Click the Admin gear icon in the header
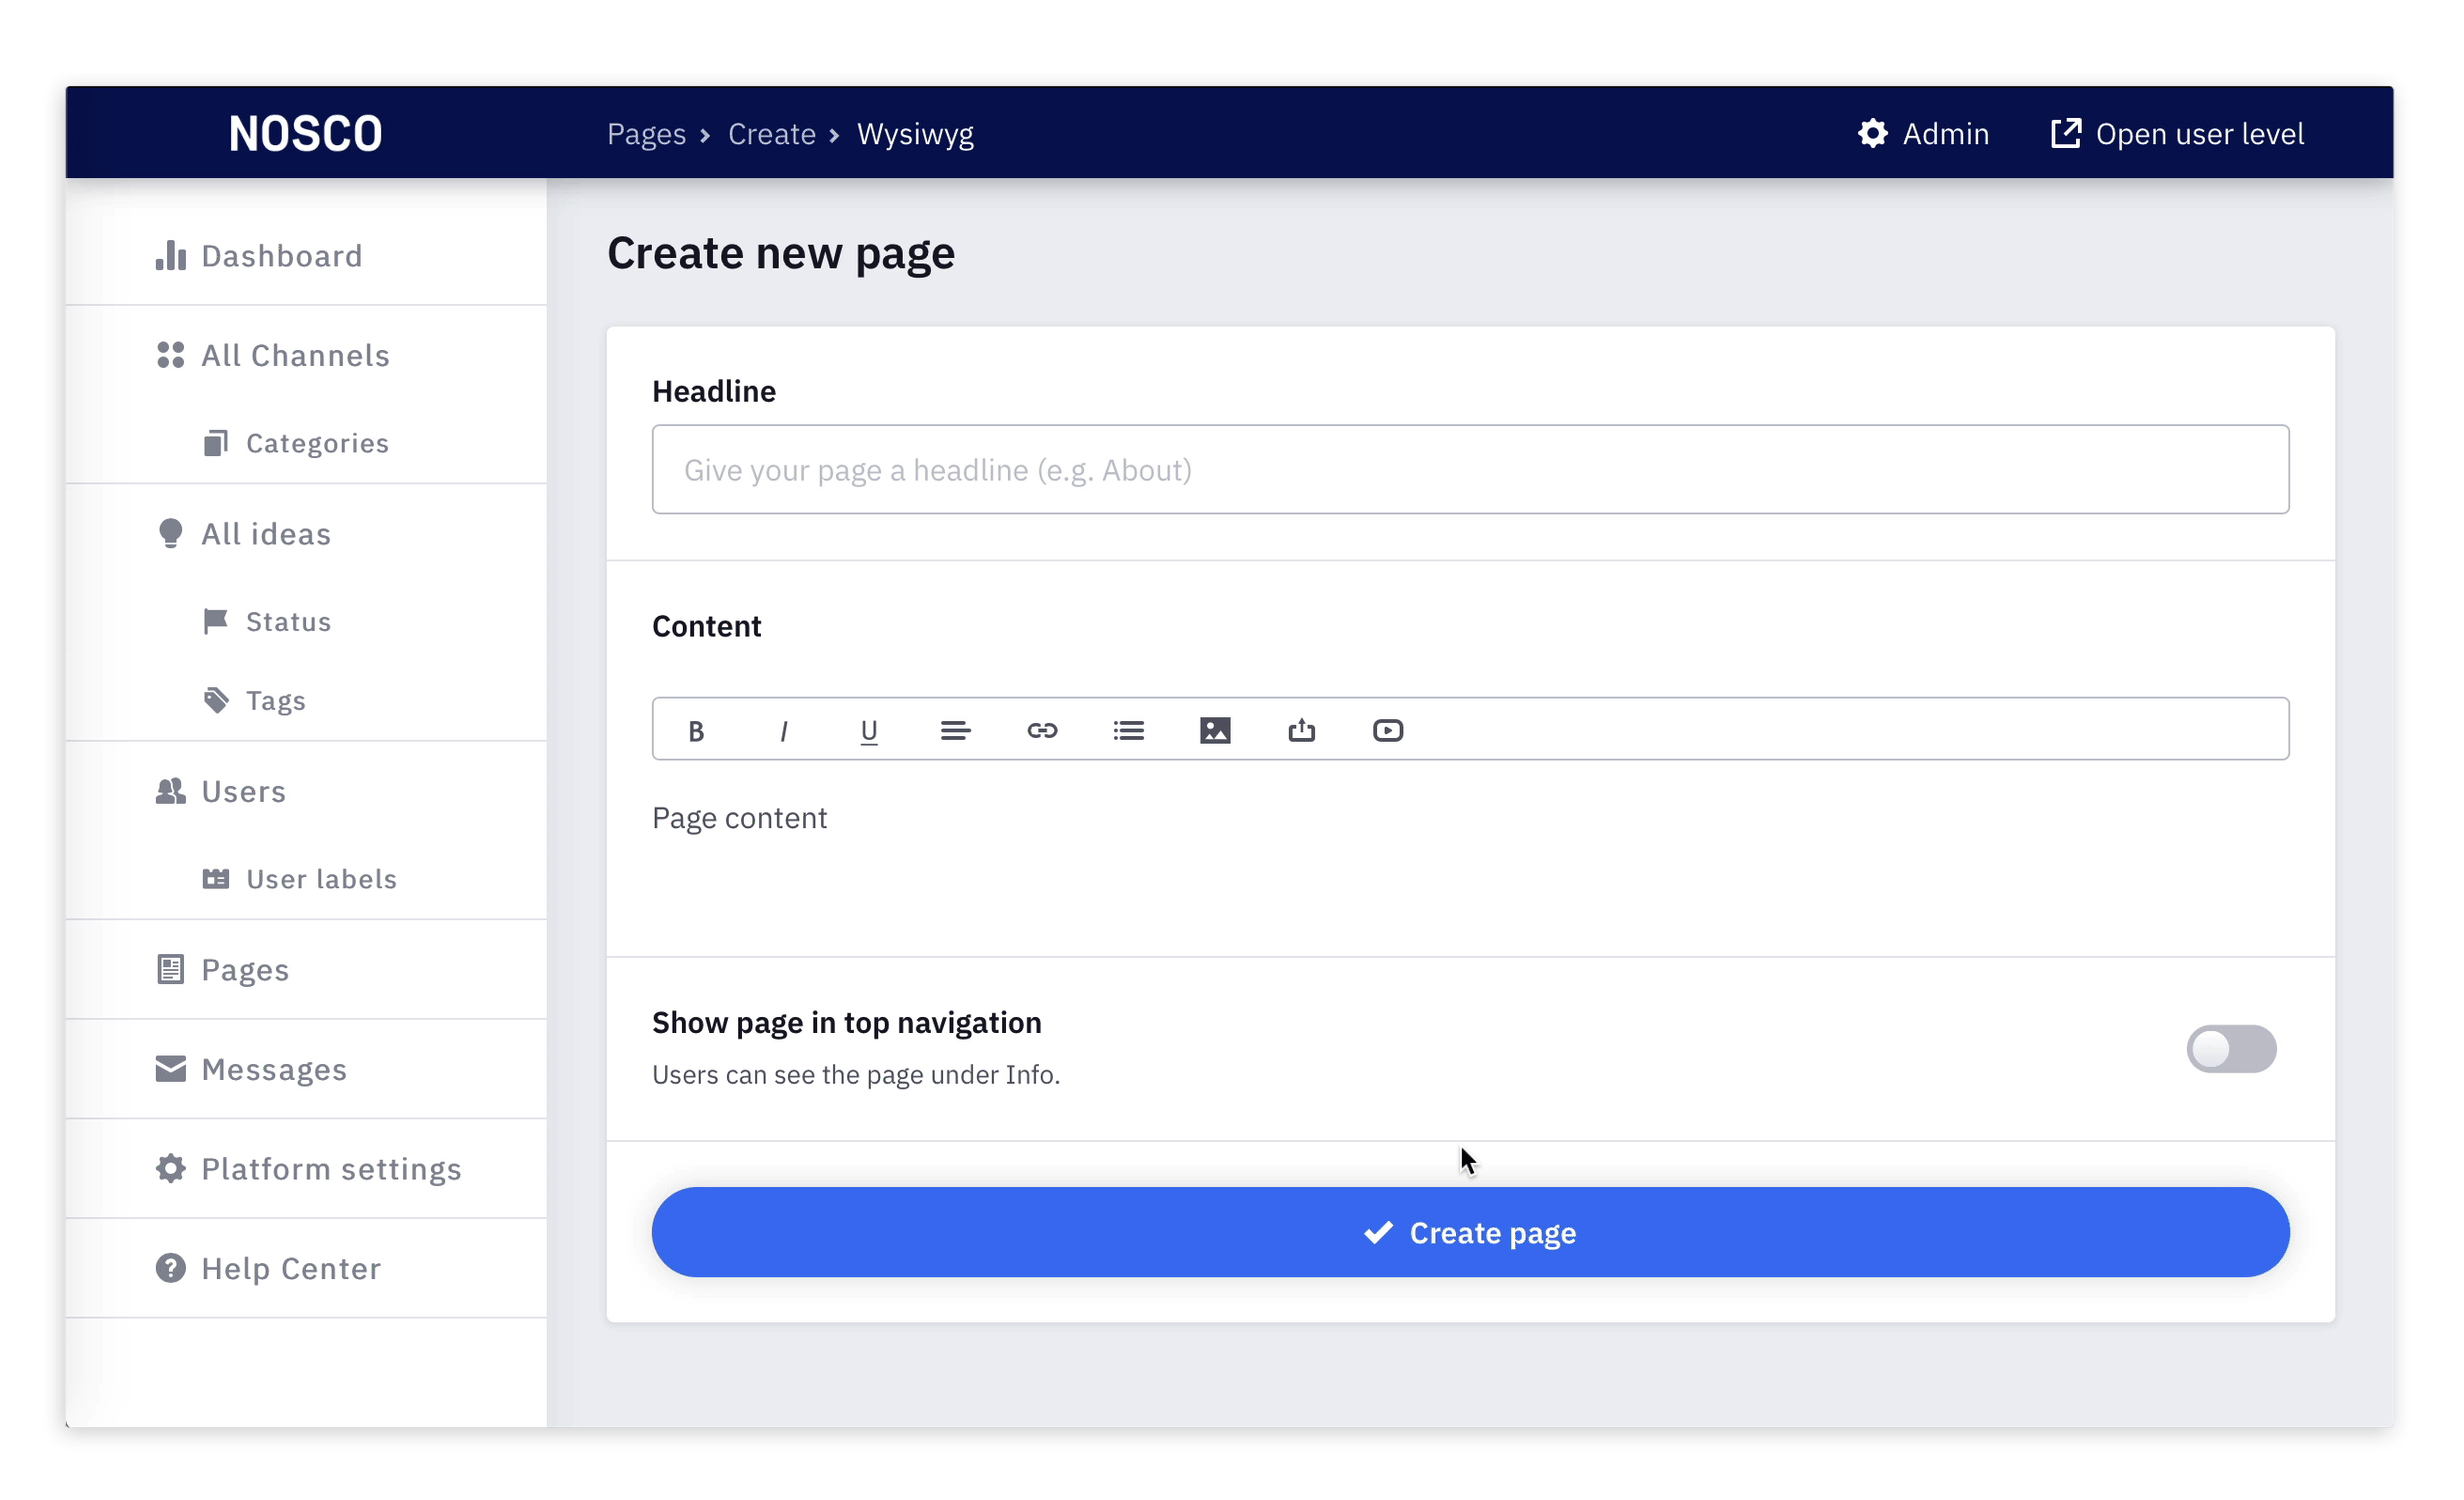Viewport: 2464px width, 1500px height. point(1872,133)
